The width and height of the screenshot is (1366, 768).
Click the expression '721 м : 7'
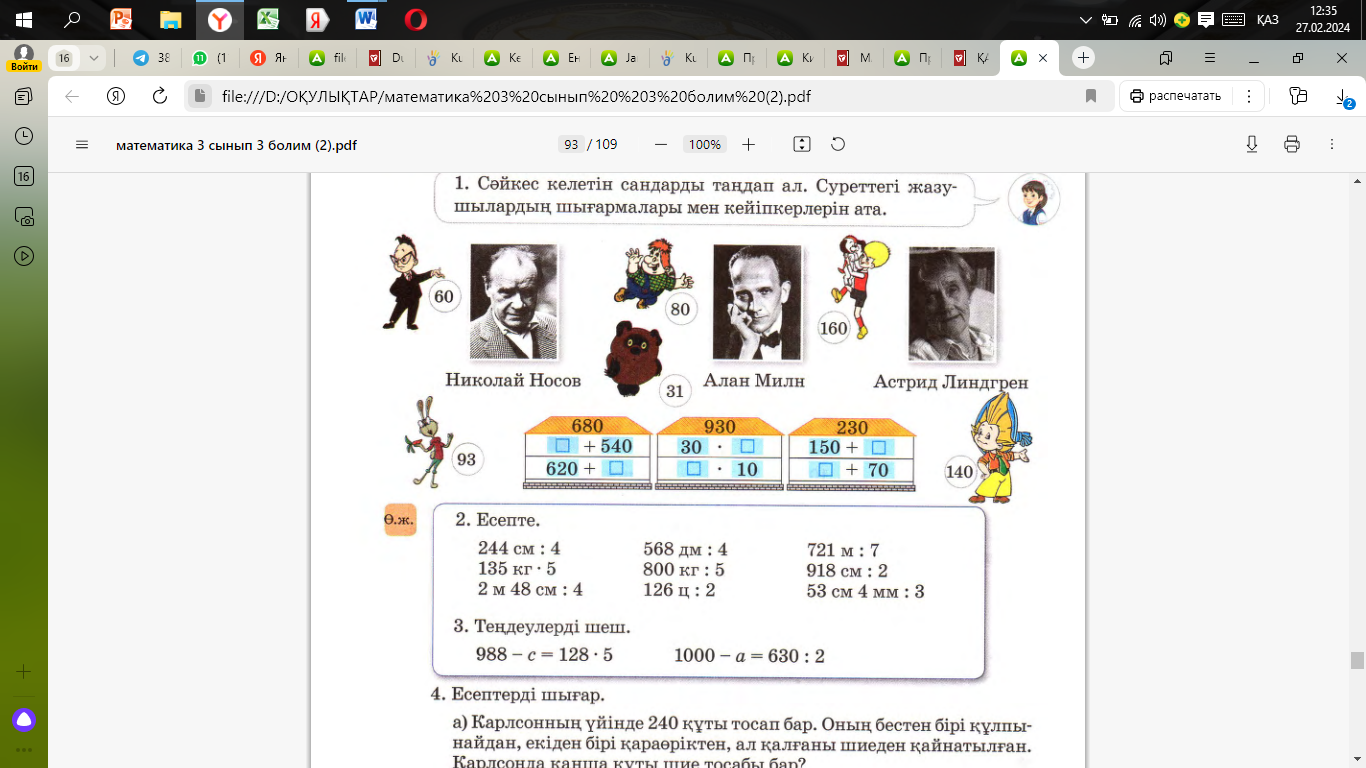pos(843,550)
